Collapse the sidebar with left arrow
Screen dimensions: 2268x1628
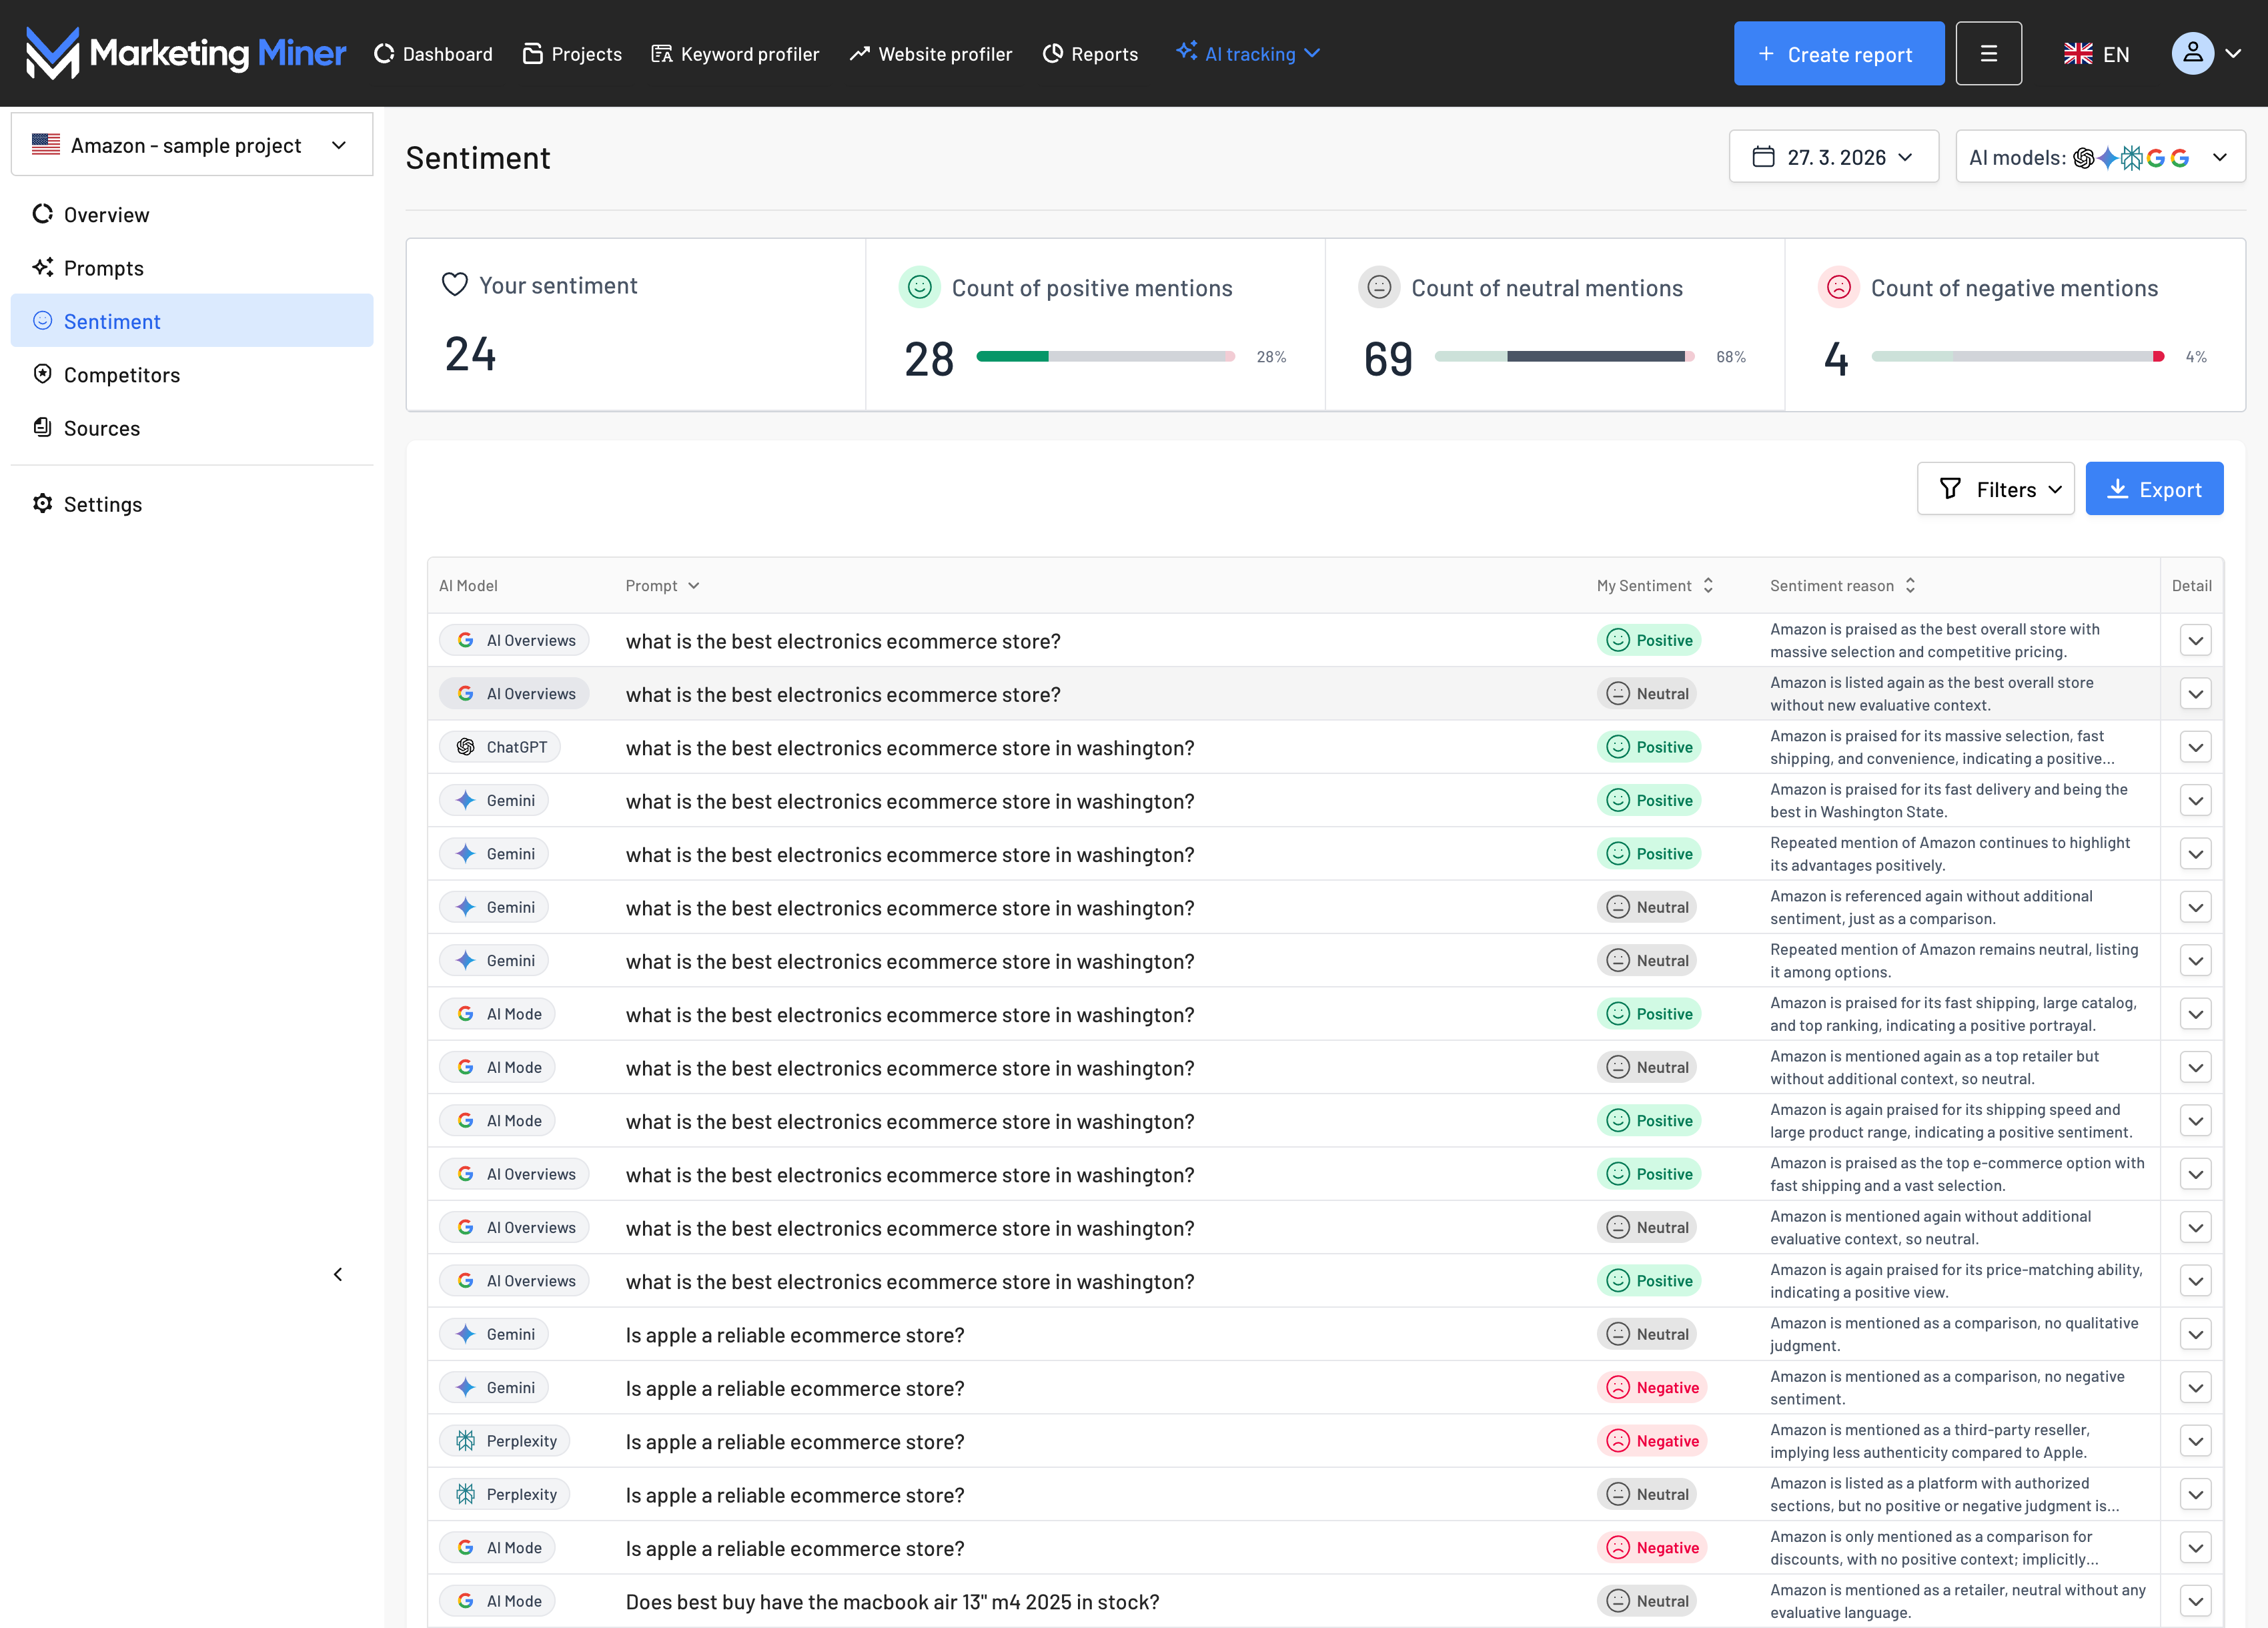point(338,1274)
